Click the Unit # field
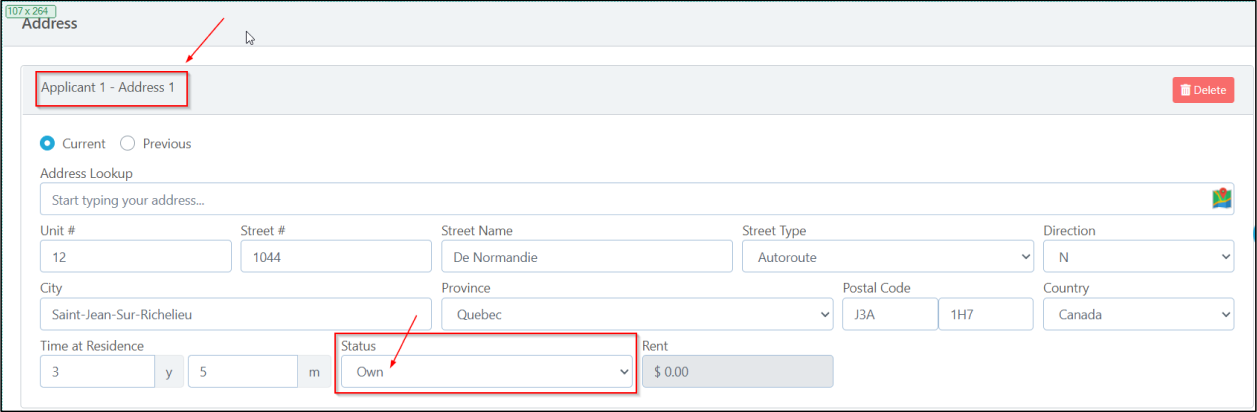Viewport: 1257px width, 412px height. tap(135, 257)
